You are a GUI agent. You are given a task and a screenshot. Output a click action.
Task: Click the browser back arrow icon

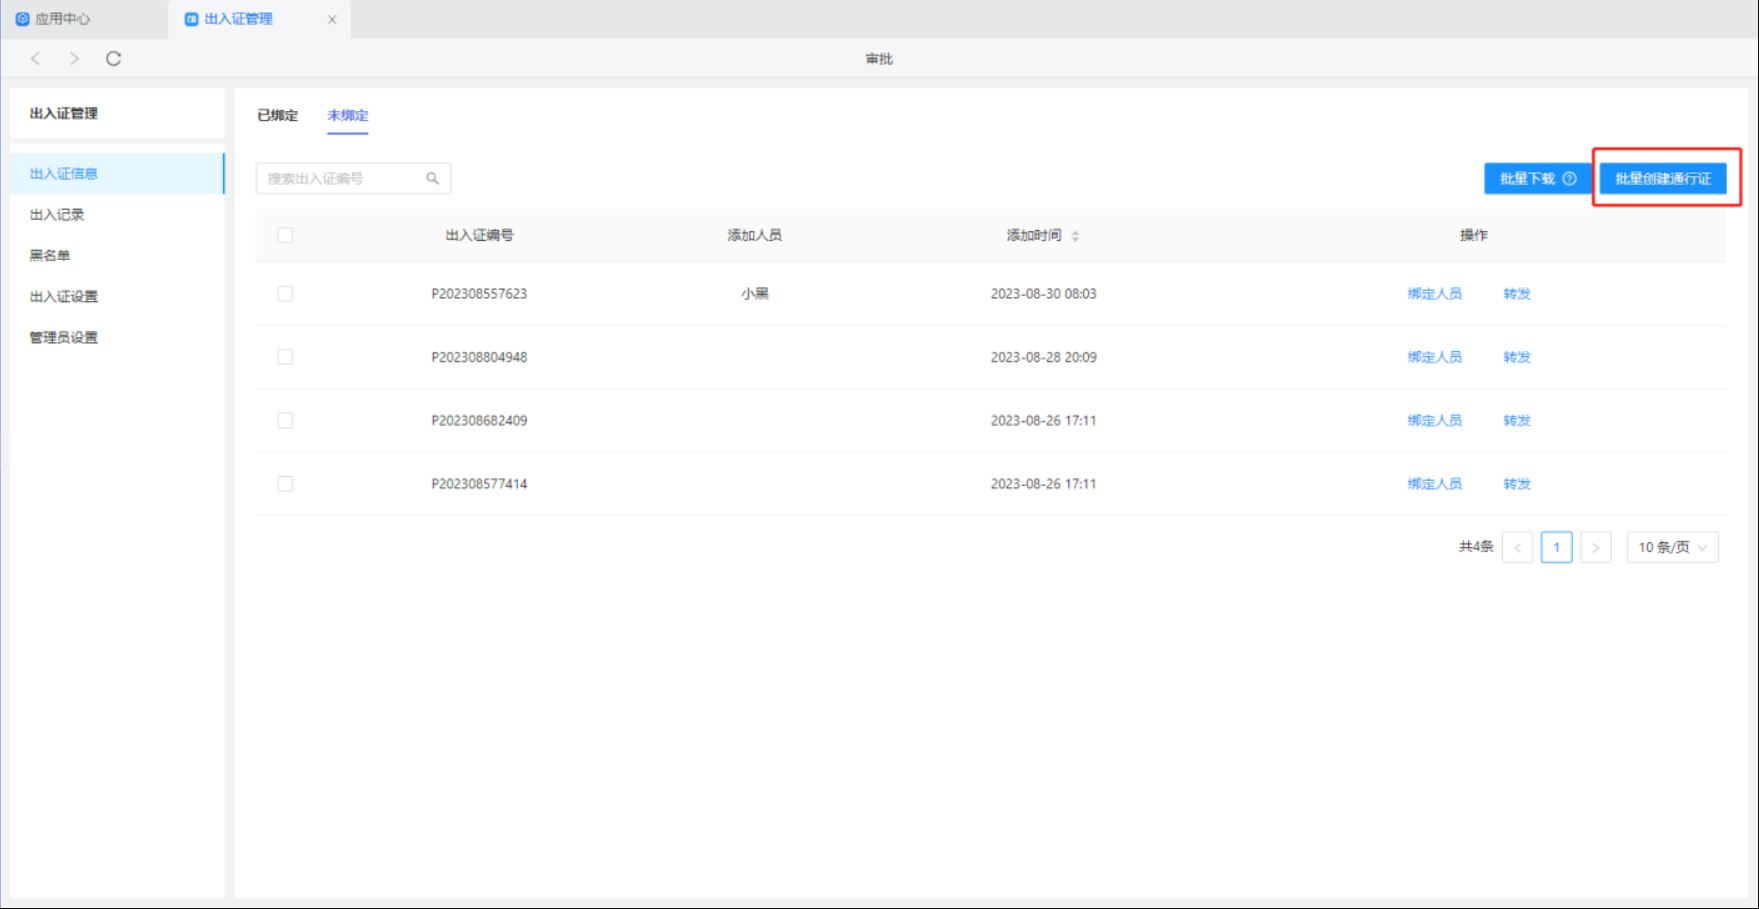point(36,59)
